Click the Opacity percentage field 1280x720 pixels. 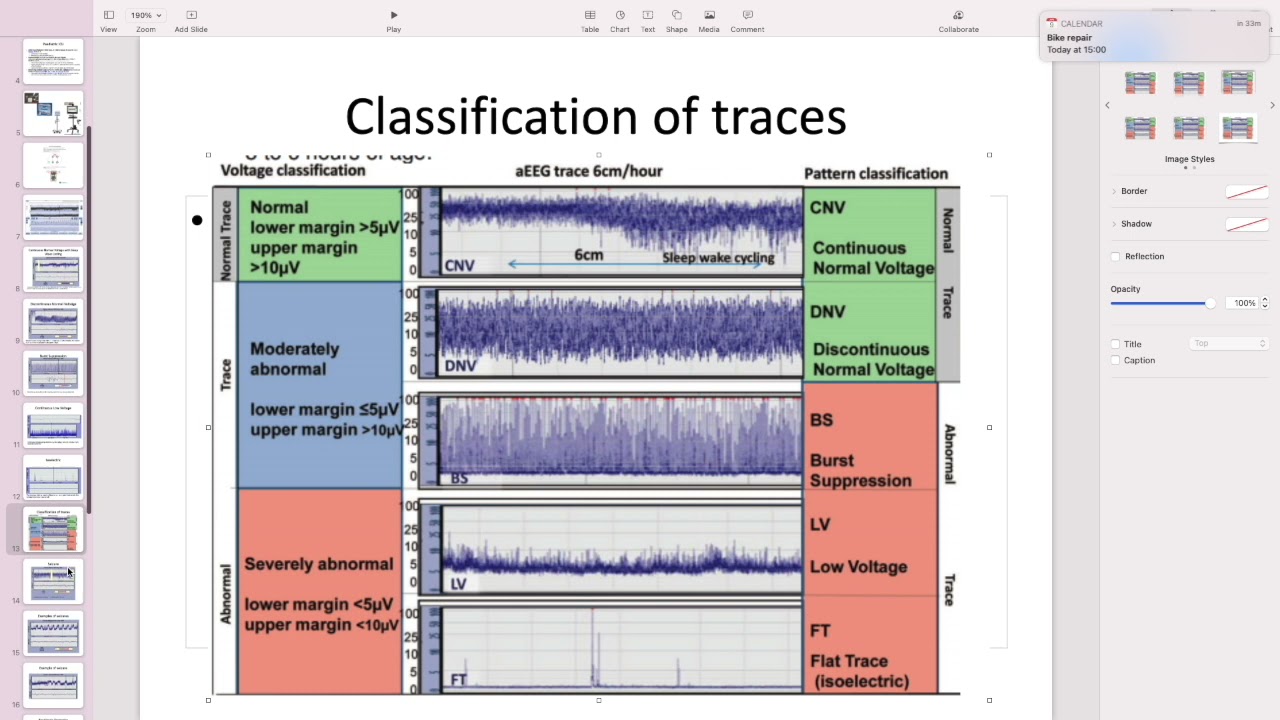[x=1243, y=303]
